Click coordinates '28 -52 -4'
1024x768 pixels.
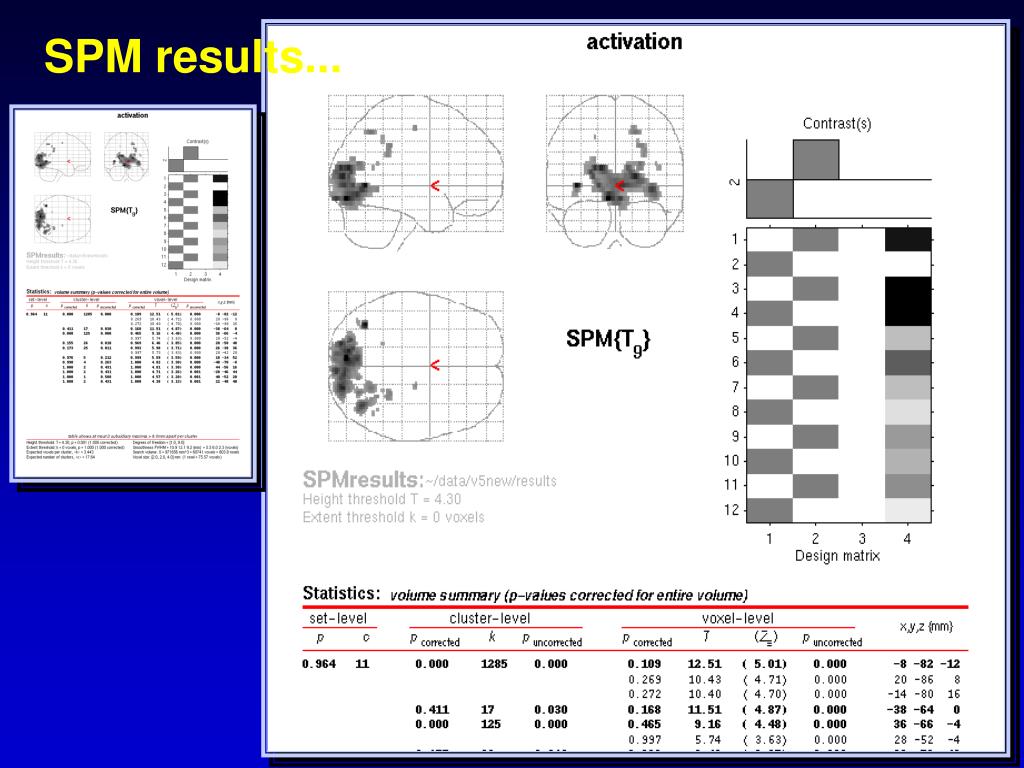pyautogui.click(x=926, y=740)
